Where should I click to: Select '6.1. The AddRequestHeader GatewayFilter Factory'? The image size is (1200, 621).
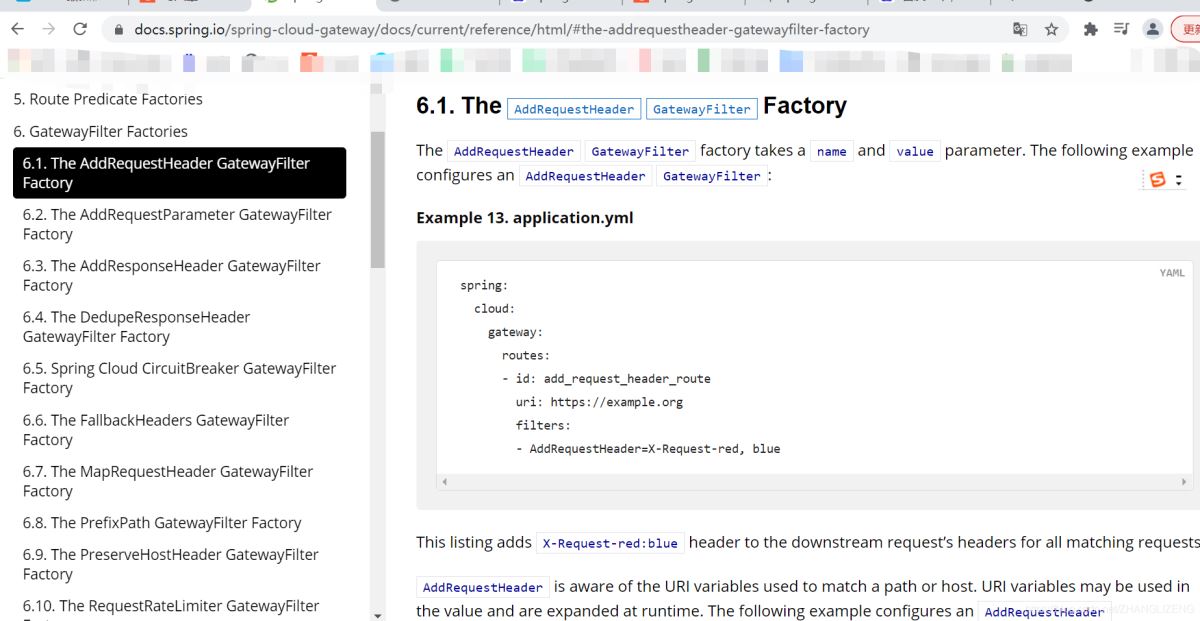click(x=179, y=173)
